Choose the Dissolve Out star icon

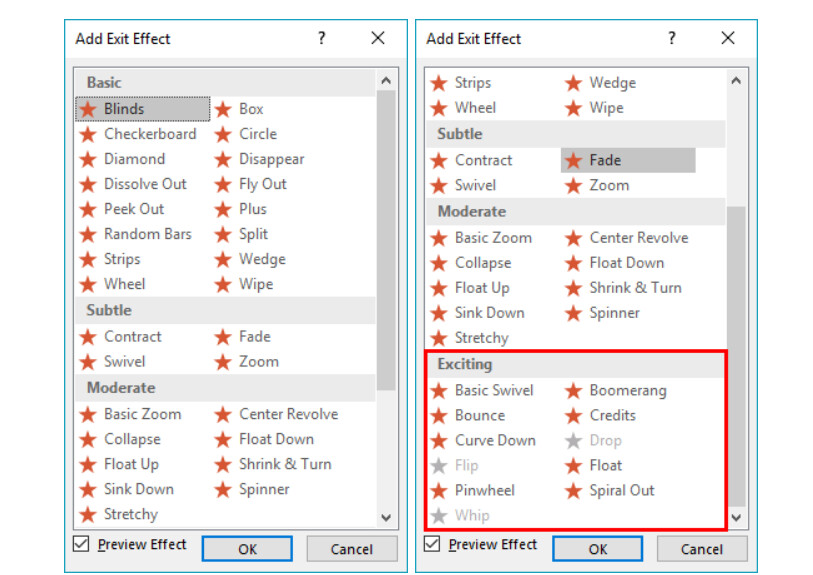[x=88, y=184]
